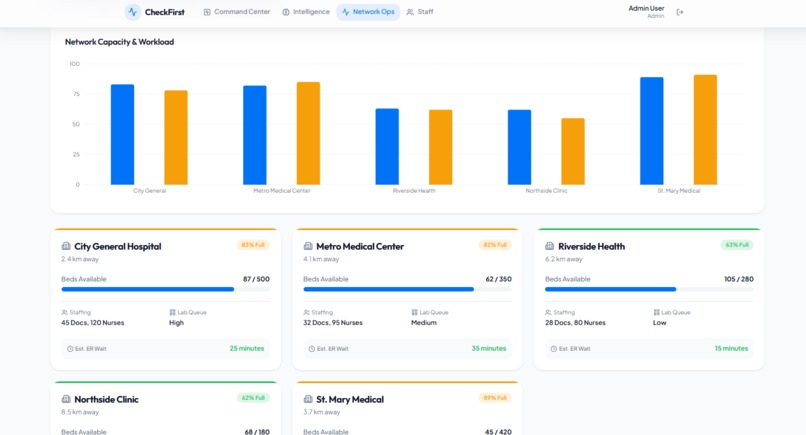Click Lab Queue icon in City General card
806x435 pixels.
[172, 313]
